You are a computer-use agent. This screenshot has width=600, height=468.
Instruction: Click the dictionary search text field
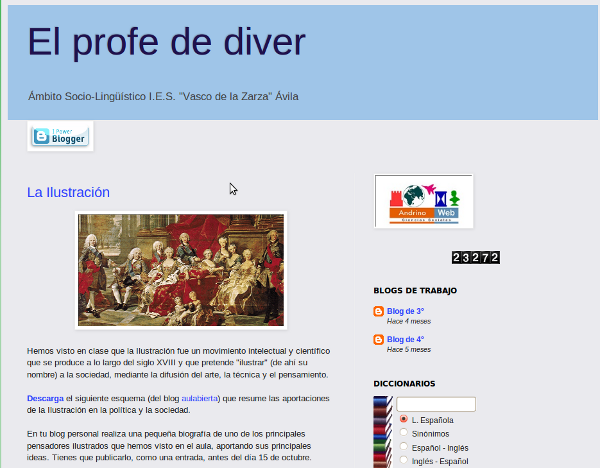(436, 404)
